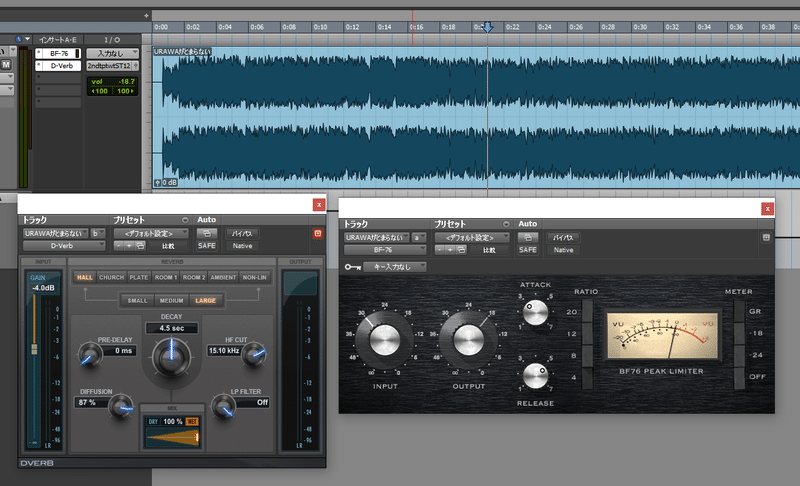800x486 pixels.
Task: Open track input selector 入力なし
Action: tap(112, 53)
